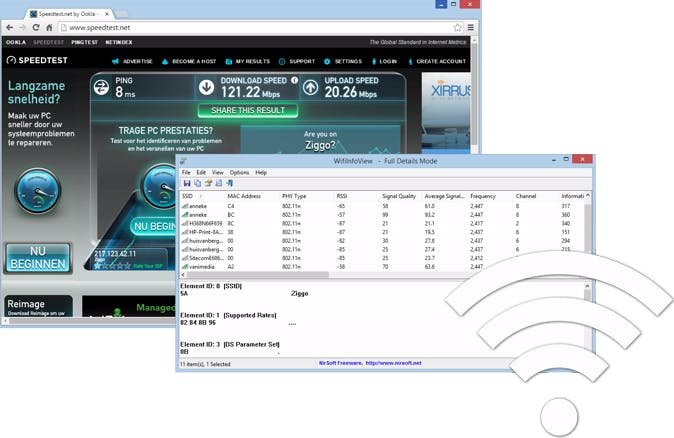Click the upload arrow circle icon
This screenshot has height=438, width=674.
tap(310, 88)
